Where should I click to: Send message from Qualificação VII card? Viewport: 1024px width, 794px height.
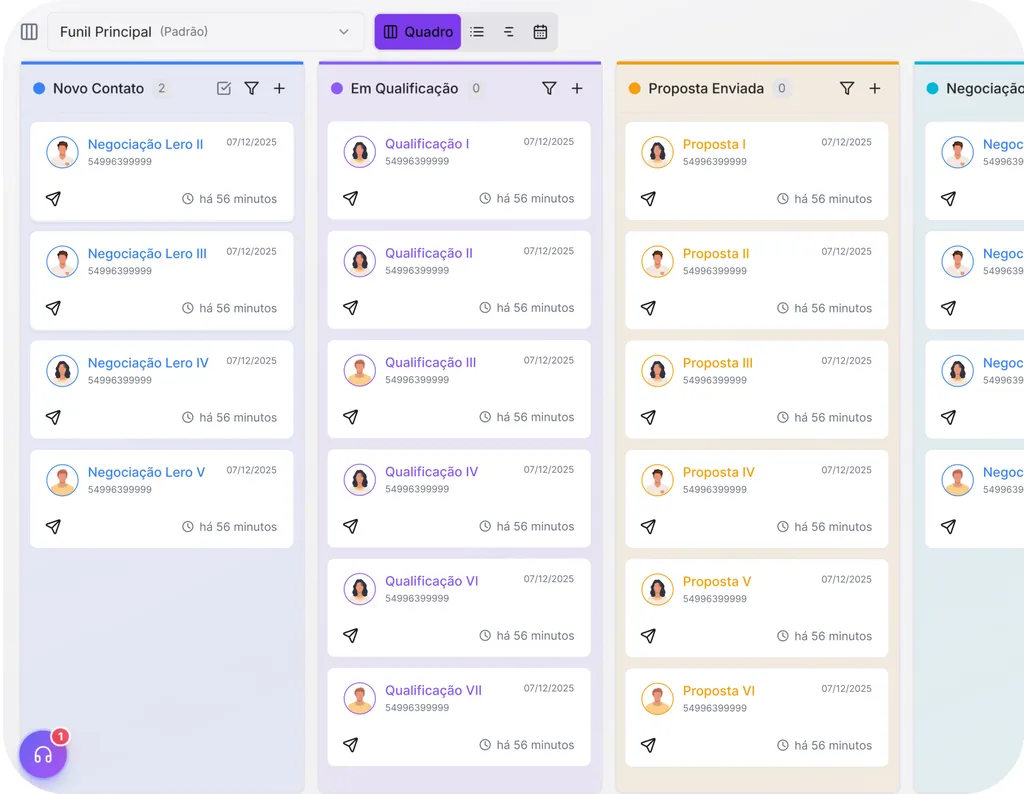pos(351,744)
